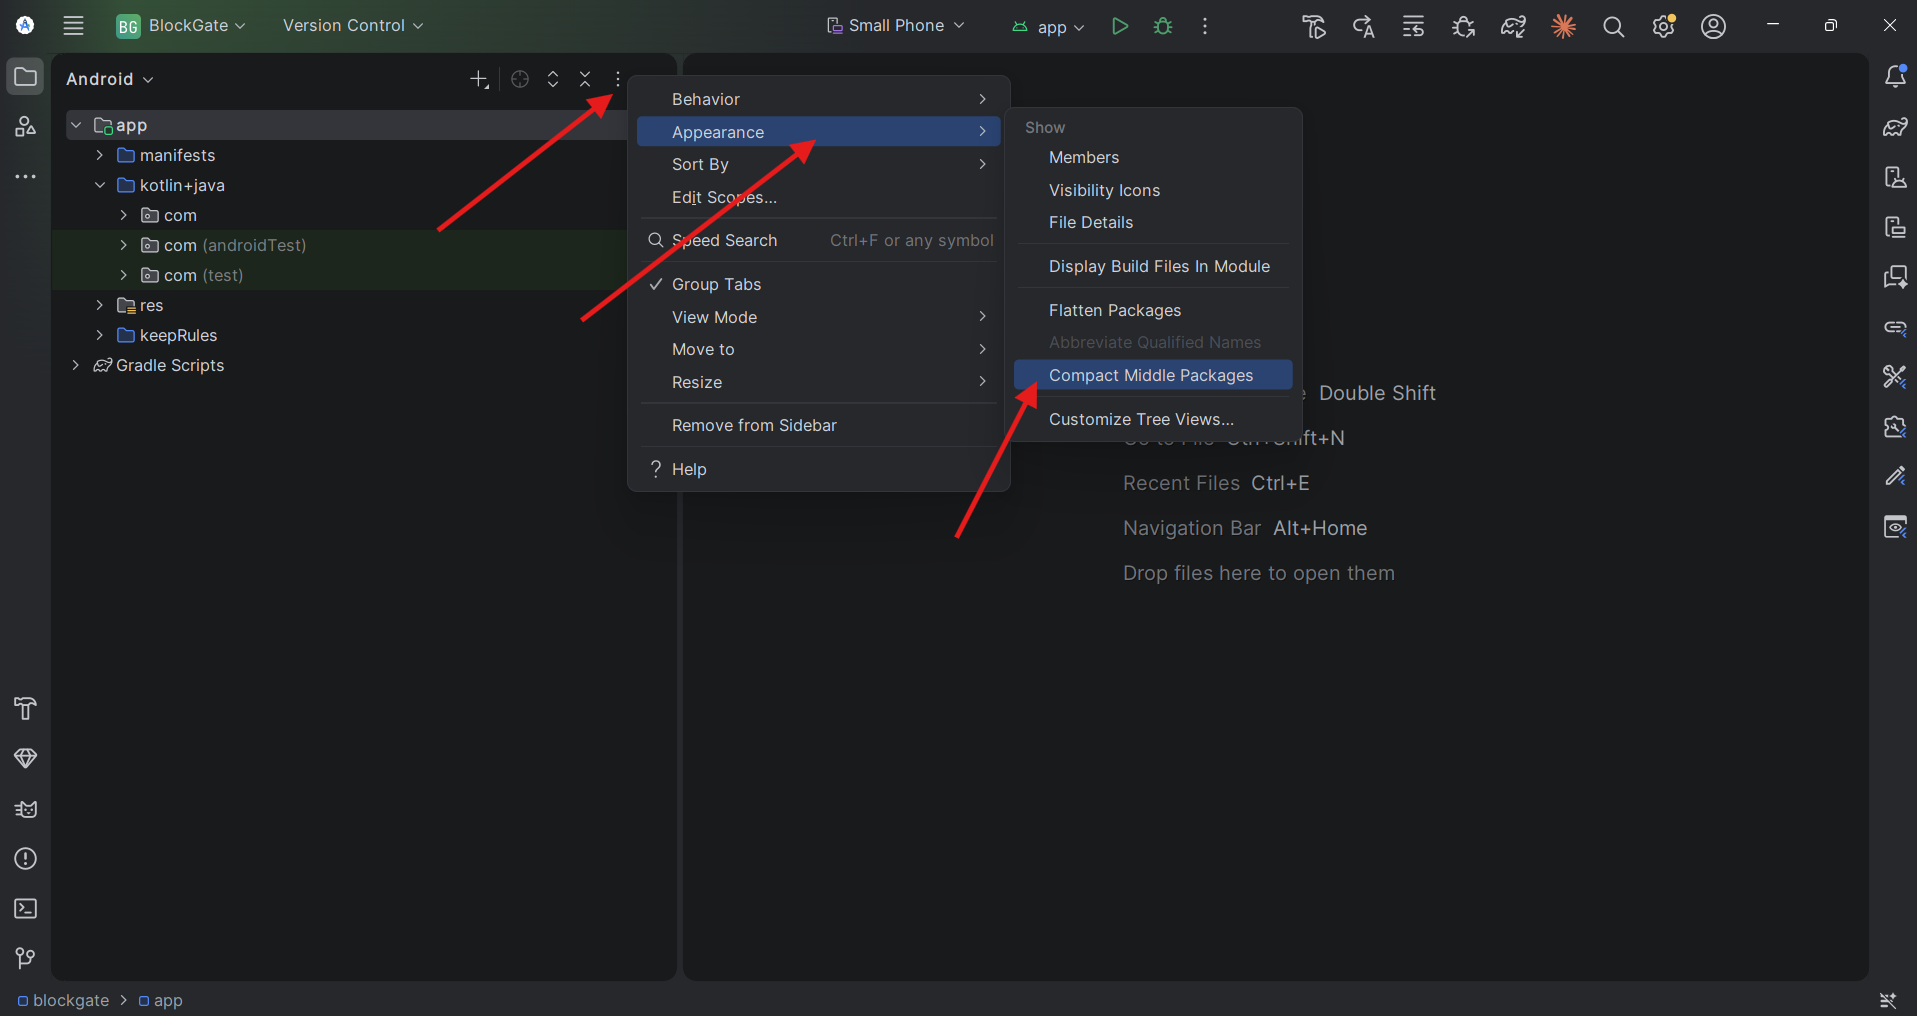Toggle Visibility Icons option
Screen dimensions: 1917x1016
click(1153, 190)
